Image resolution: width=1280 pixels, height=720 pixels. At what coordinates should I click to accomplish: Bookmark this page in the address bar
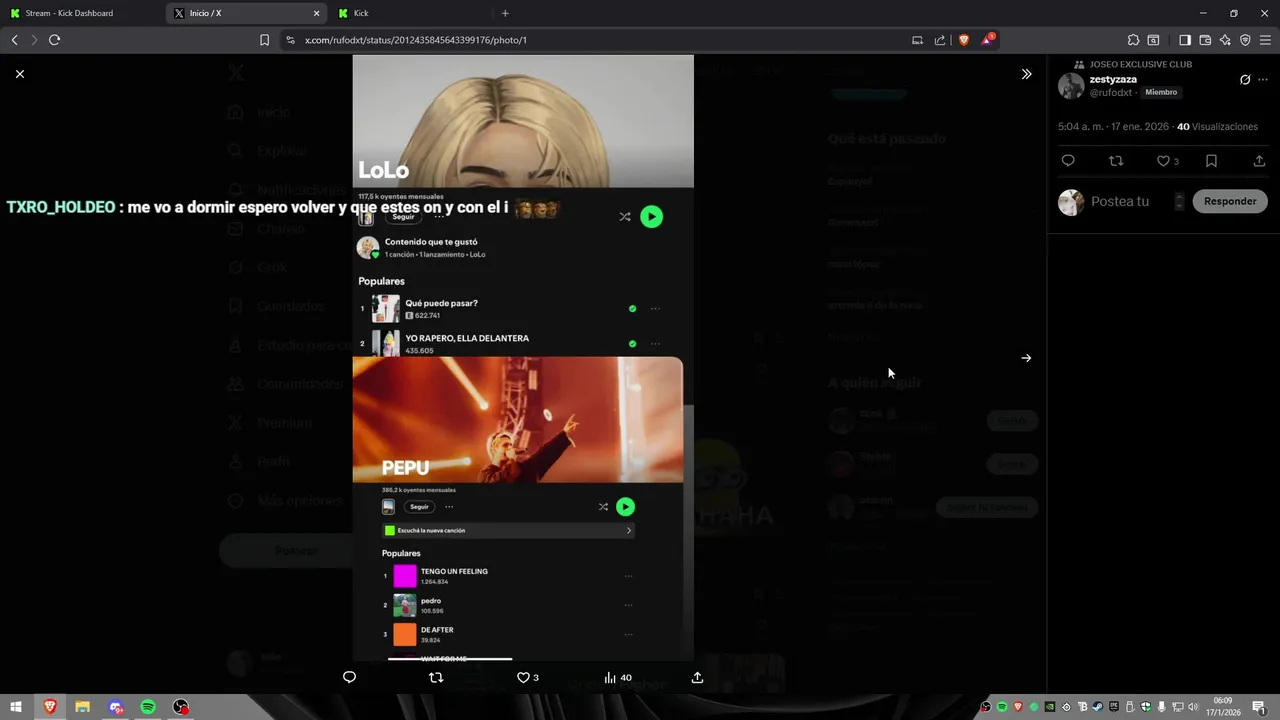point(264,40)
